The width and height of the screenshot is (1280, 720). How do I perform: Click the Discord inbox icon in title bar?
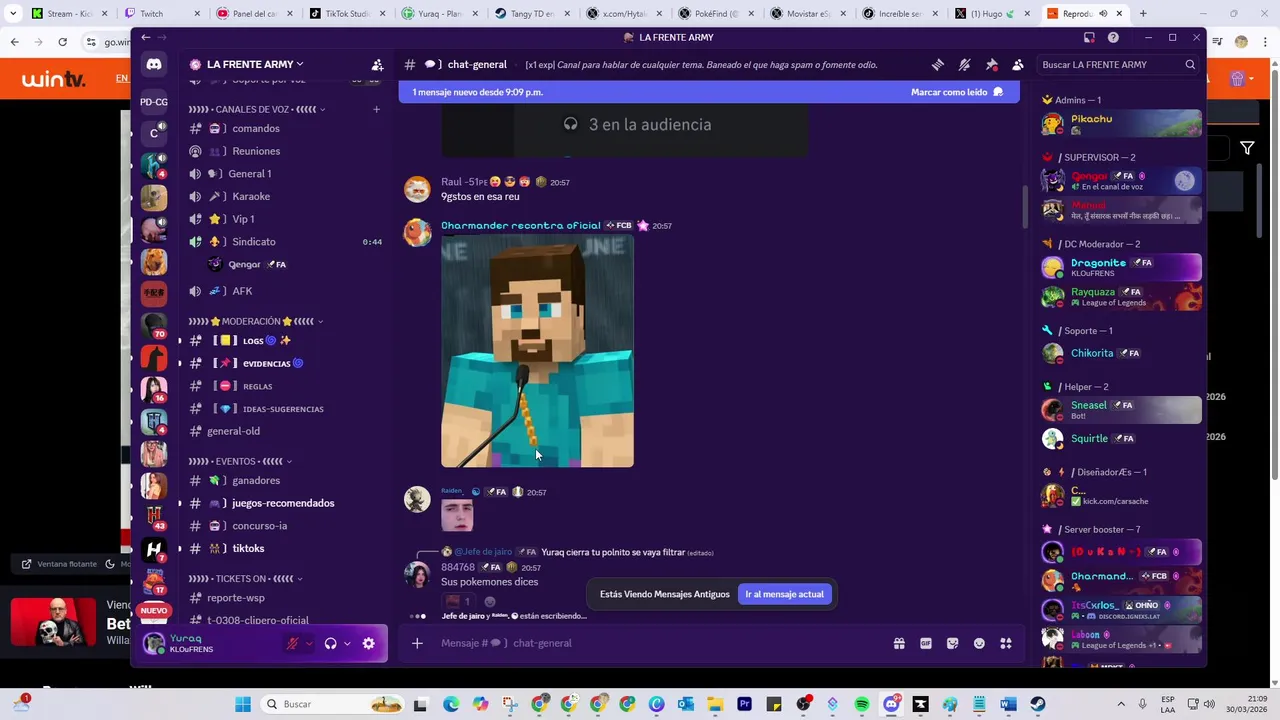tap(1089, 37)
